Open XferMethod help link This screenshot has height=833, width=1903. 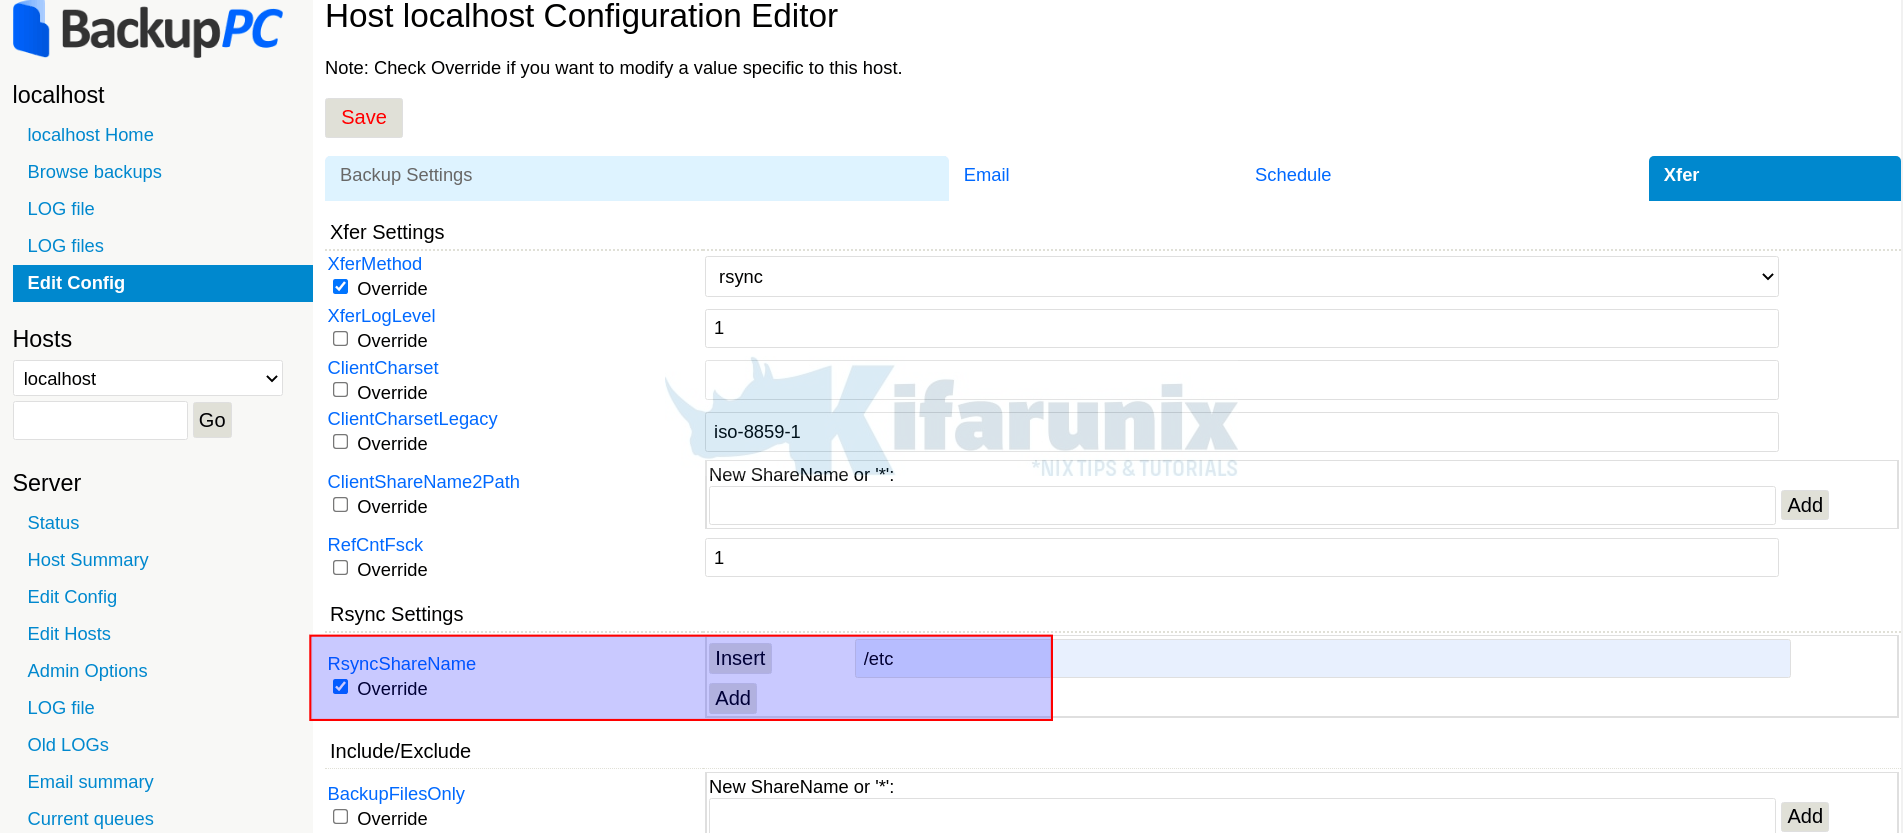375,264
